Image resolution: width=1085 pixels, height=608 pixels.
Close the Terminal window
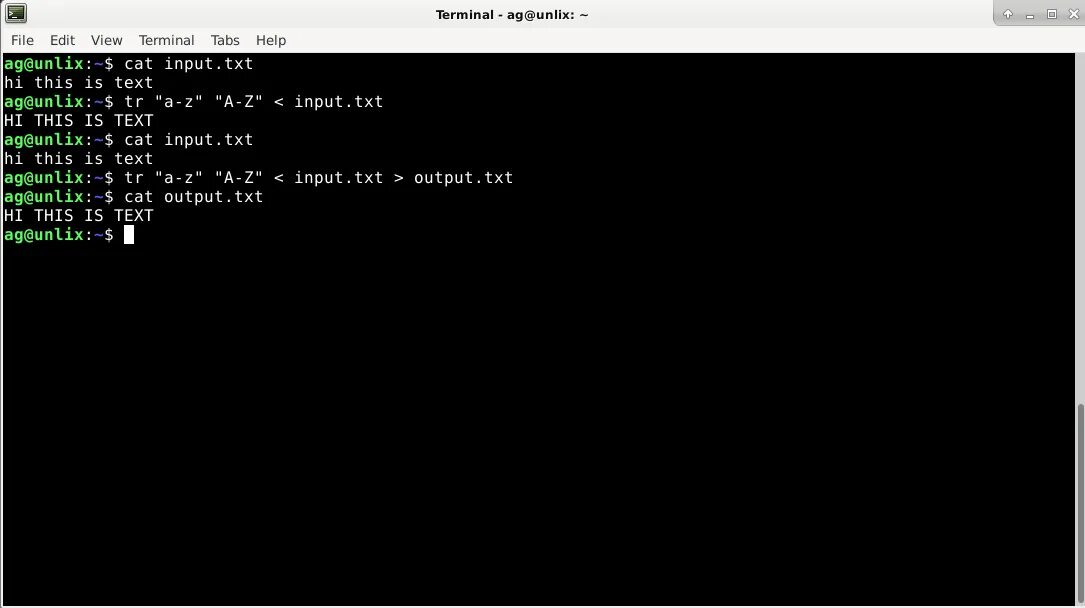pyautogui.click(x=1074, y=14)
